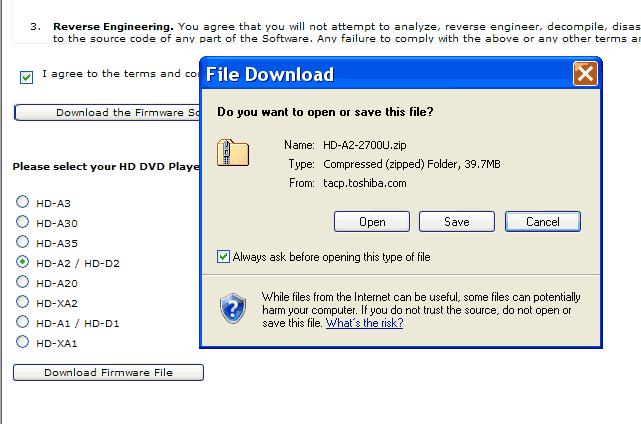Click the Download the Firmware Software button

107,112
